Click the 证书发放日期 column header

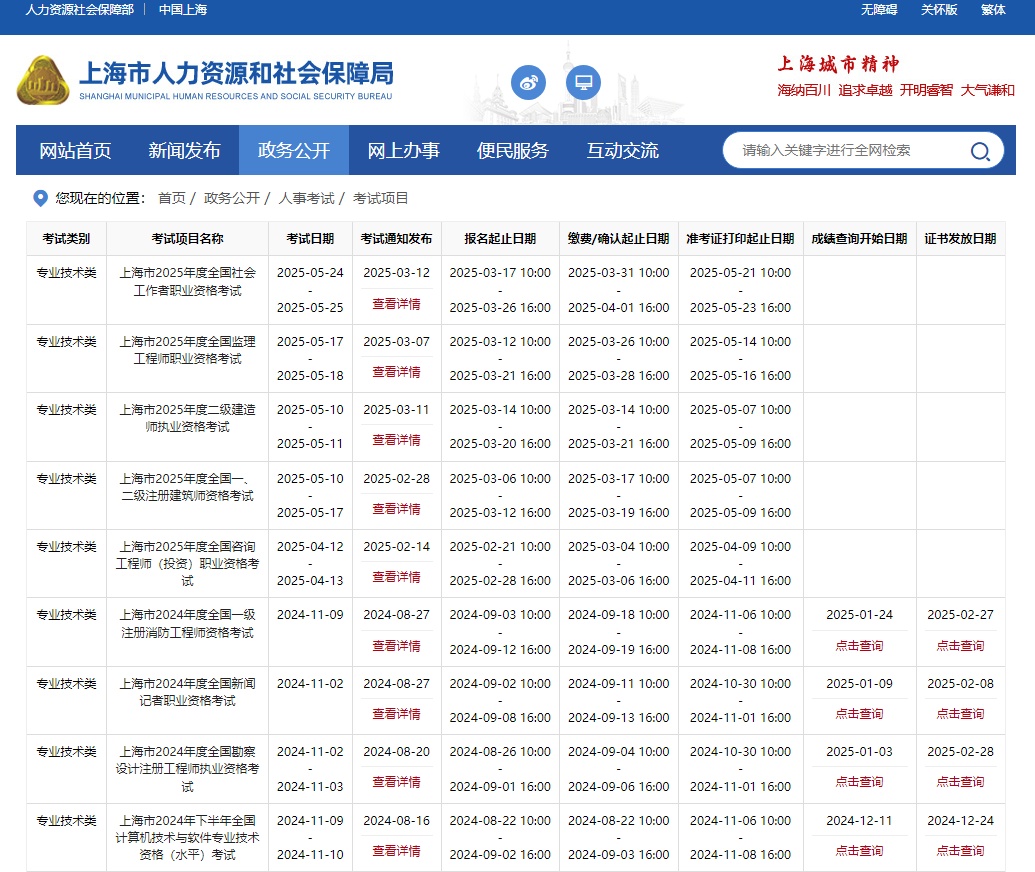coord(960,239)
